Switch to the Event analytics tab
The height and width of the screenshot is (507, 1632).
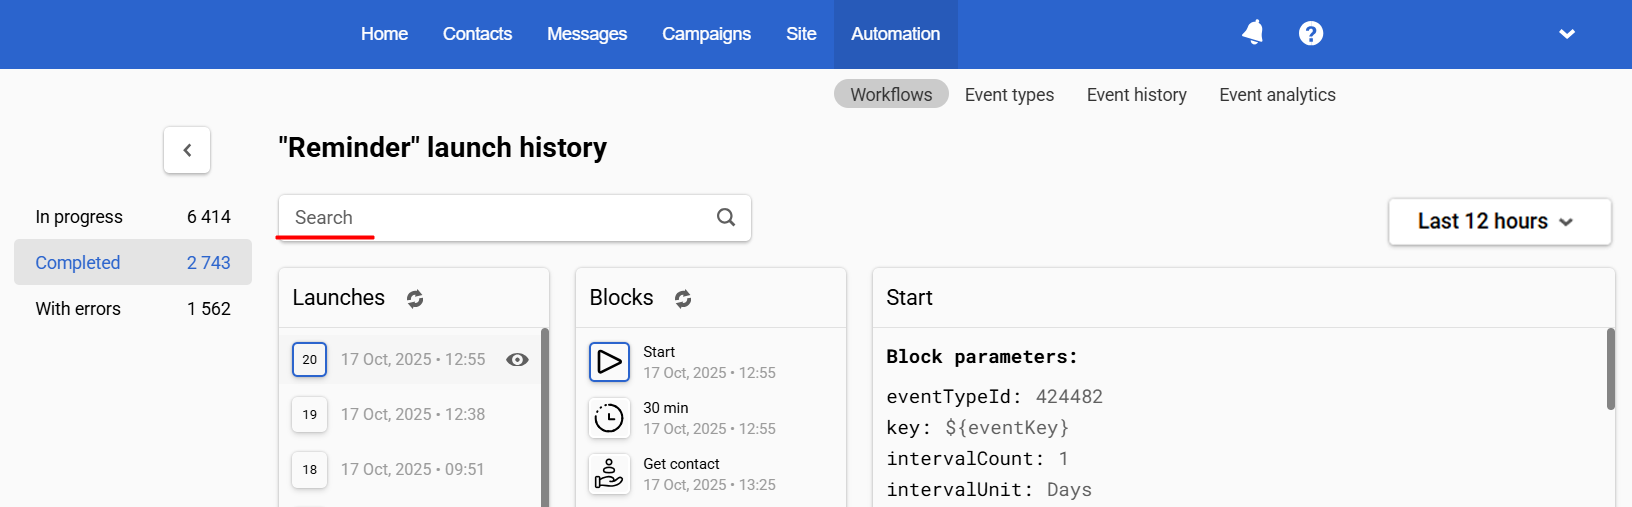[x=1277, y=94]
